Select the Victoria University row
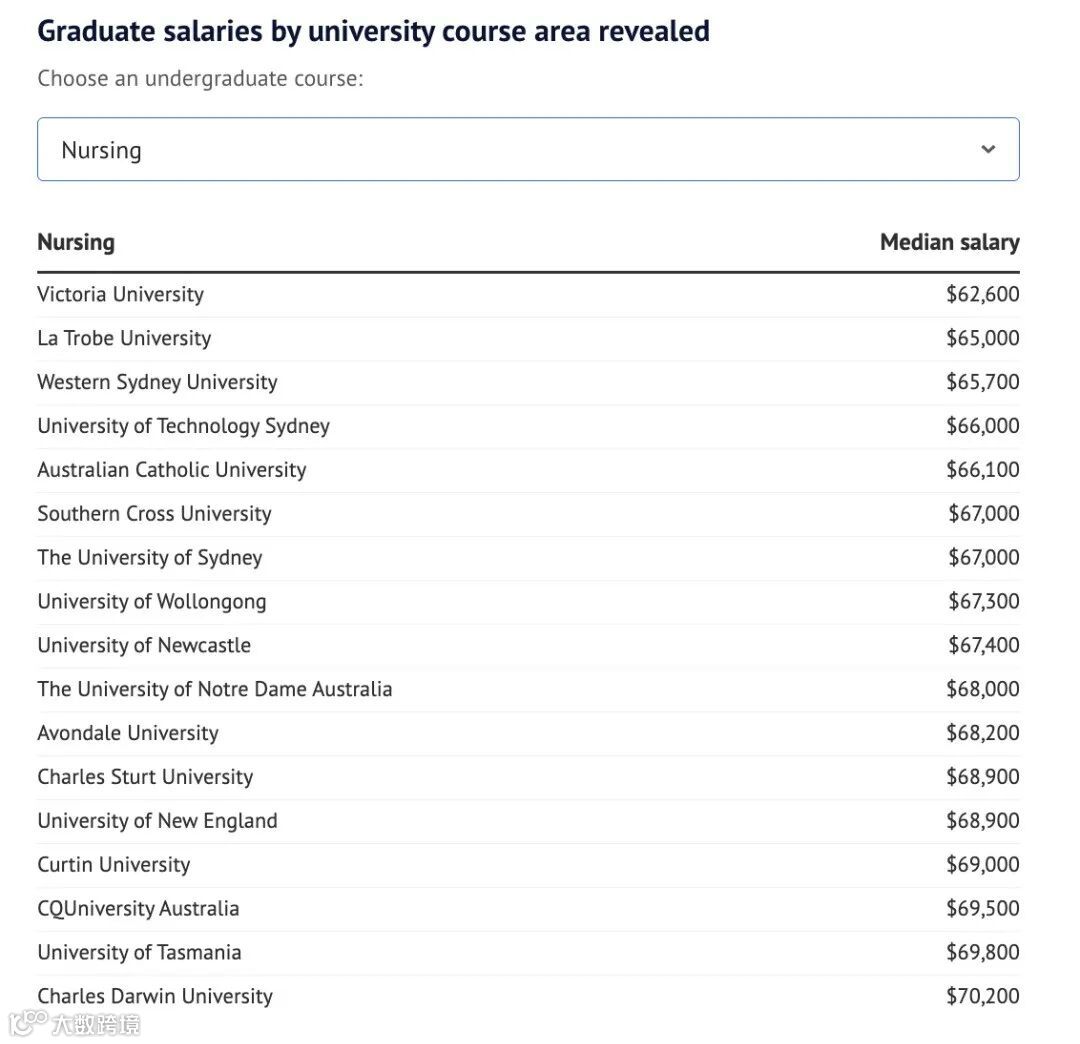Image resolution: width=1080 pixels, height=1044 pixels. [x=120, y=294]
